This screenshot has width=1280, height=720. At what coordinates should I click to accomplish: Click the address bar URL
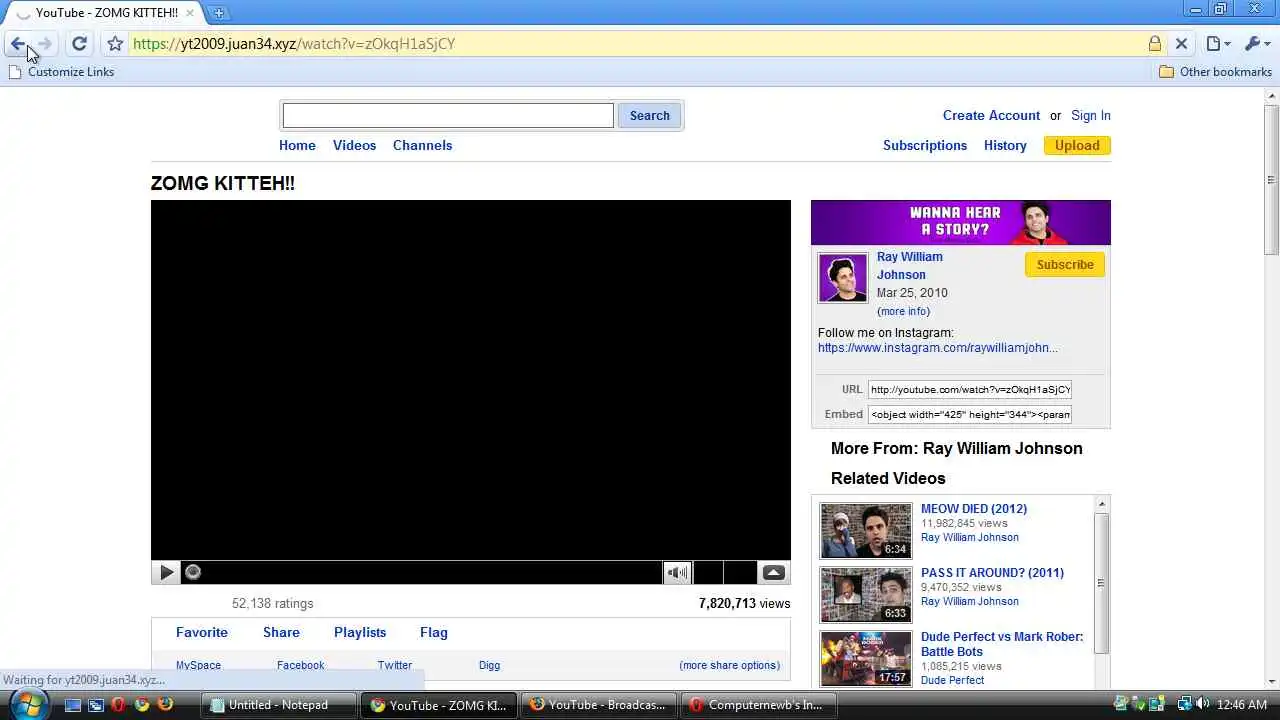(293, 44)
